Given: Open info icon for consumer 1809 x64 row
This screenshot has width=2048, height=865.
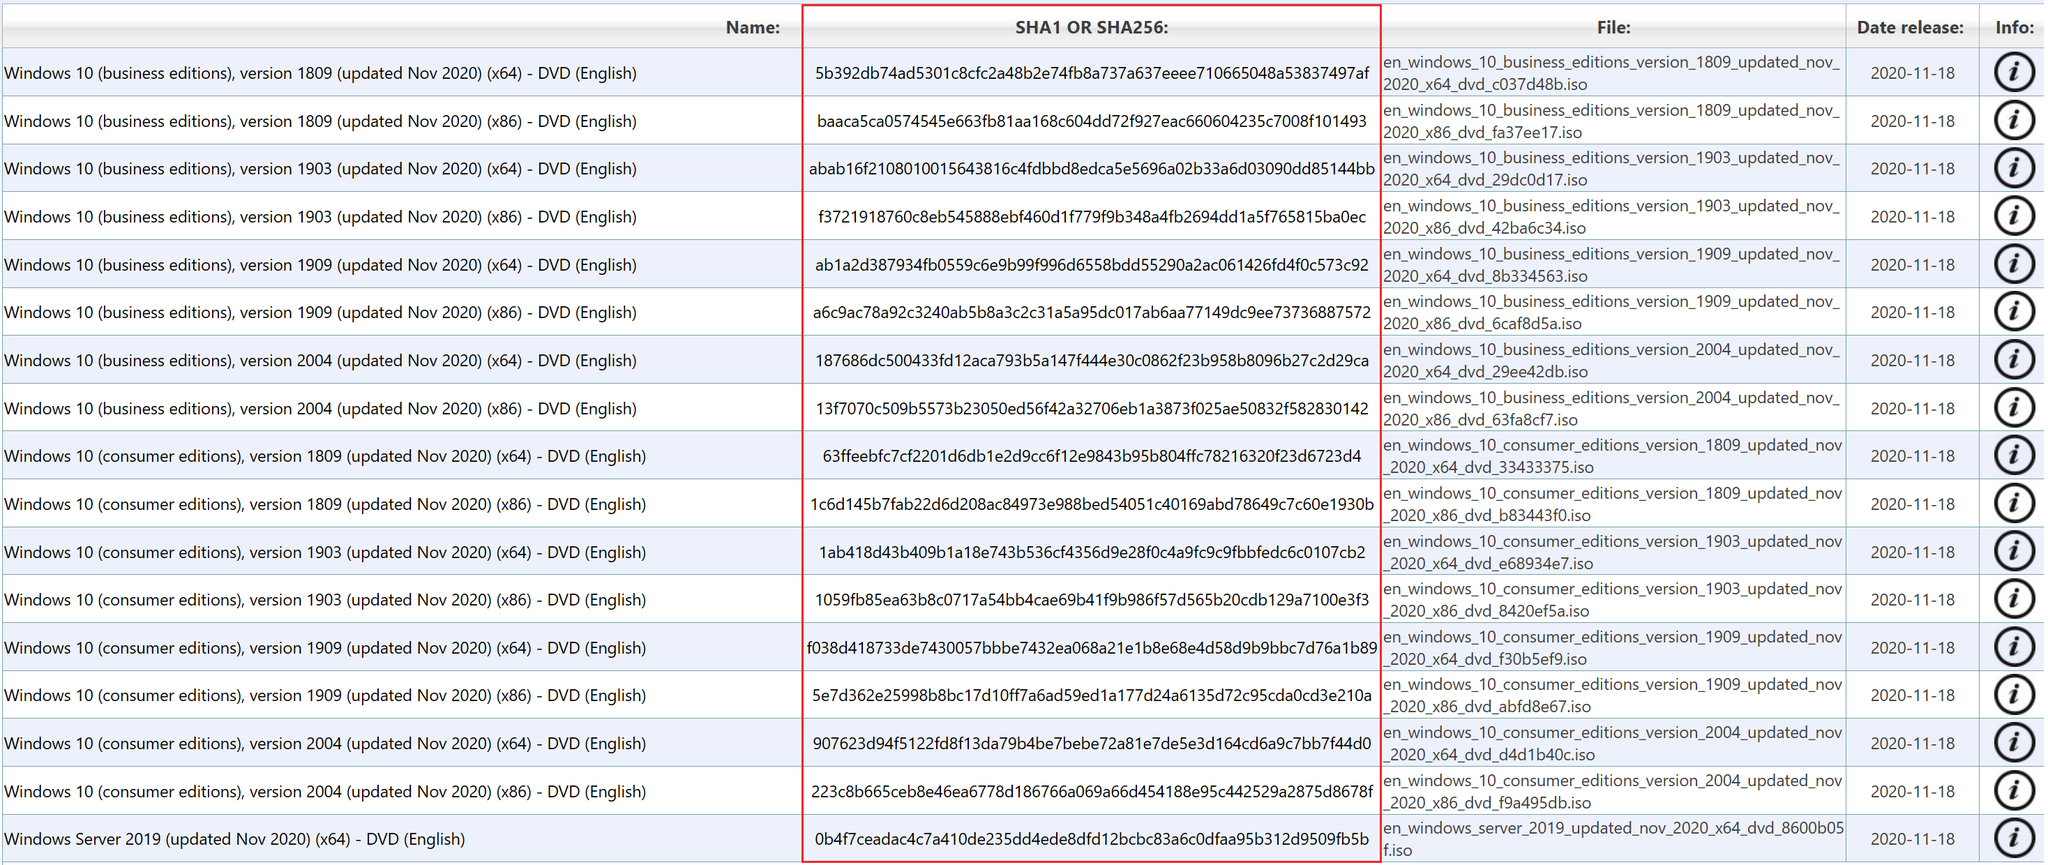Looking at the screenshot, I should pos(2014,456).
